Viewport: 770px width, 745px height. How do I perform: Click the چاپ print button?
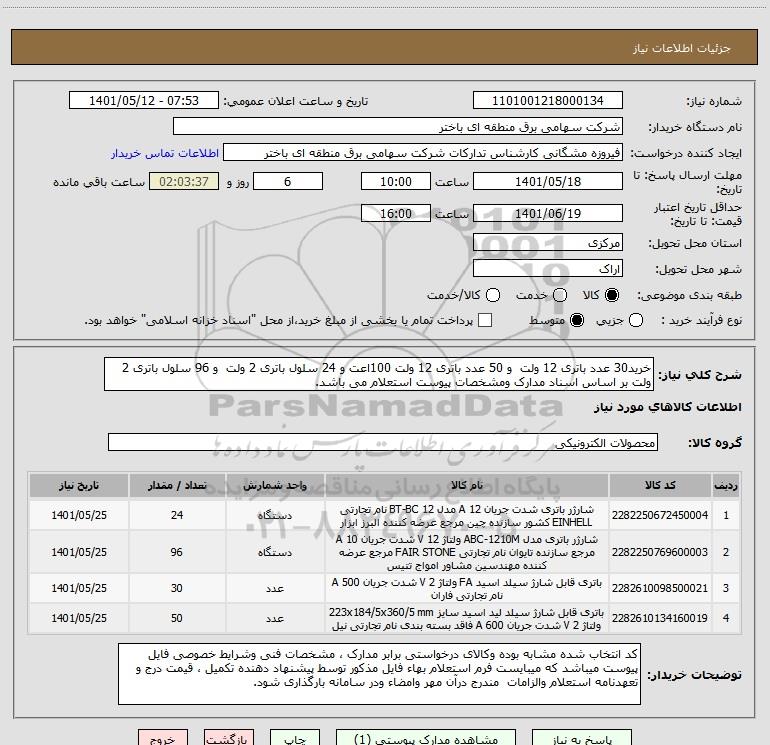(295, 738)
